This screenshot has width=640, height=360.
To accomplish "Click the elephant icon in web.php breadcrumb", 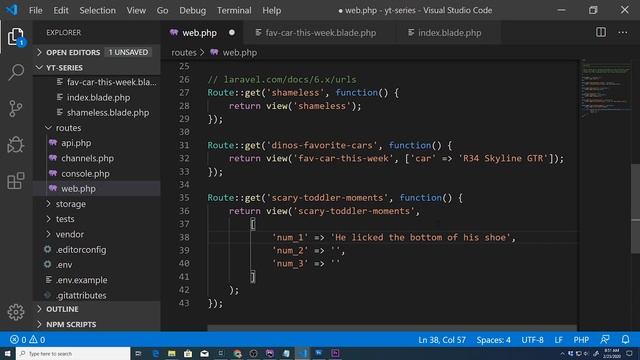I will 214,52.
